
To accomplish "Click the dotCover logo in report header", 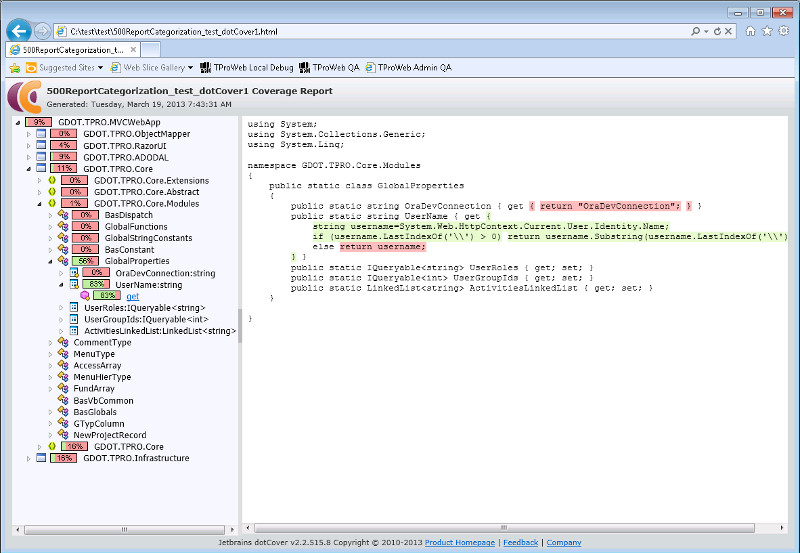I will coord(24,97).
